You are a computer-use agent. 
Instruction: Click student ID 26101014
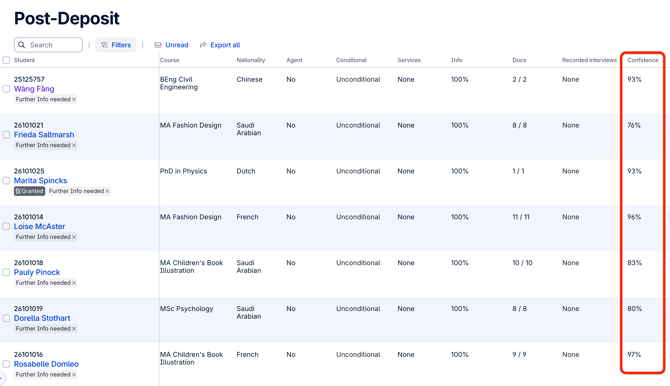pyautogui.click(x=29, y=217)
